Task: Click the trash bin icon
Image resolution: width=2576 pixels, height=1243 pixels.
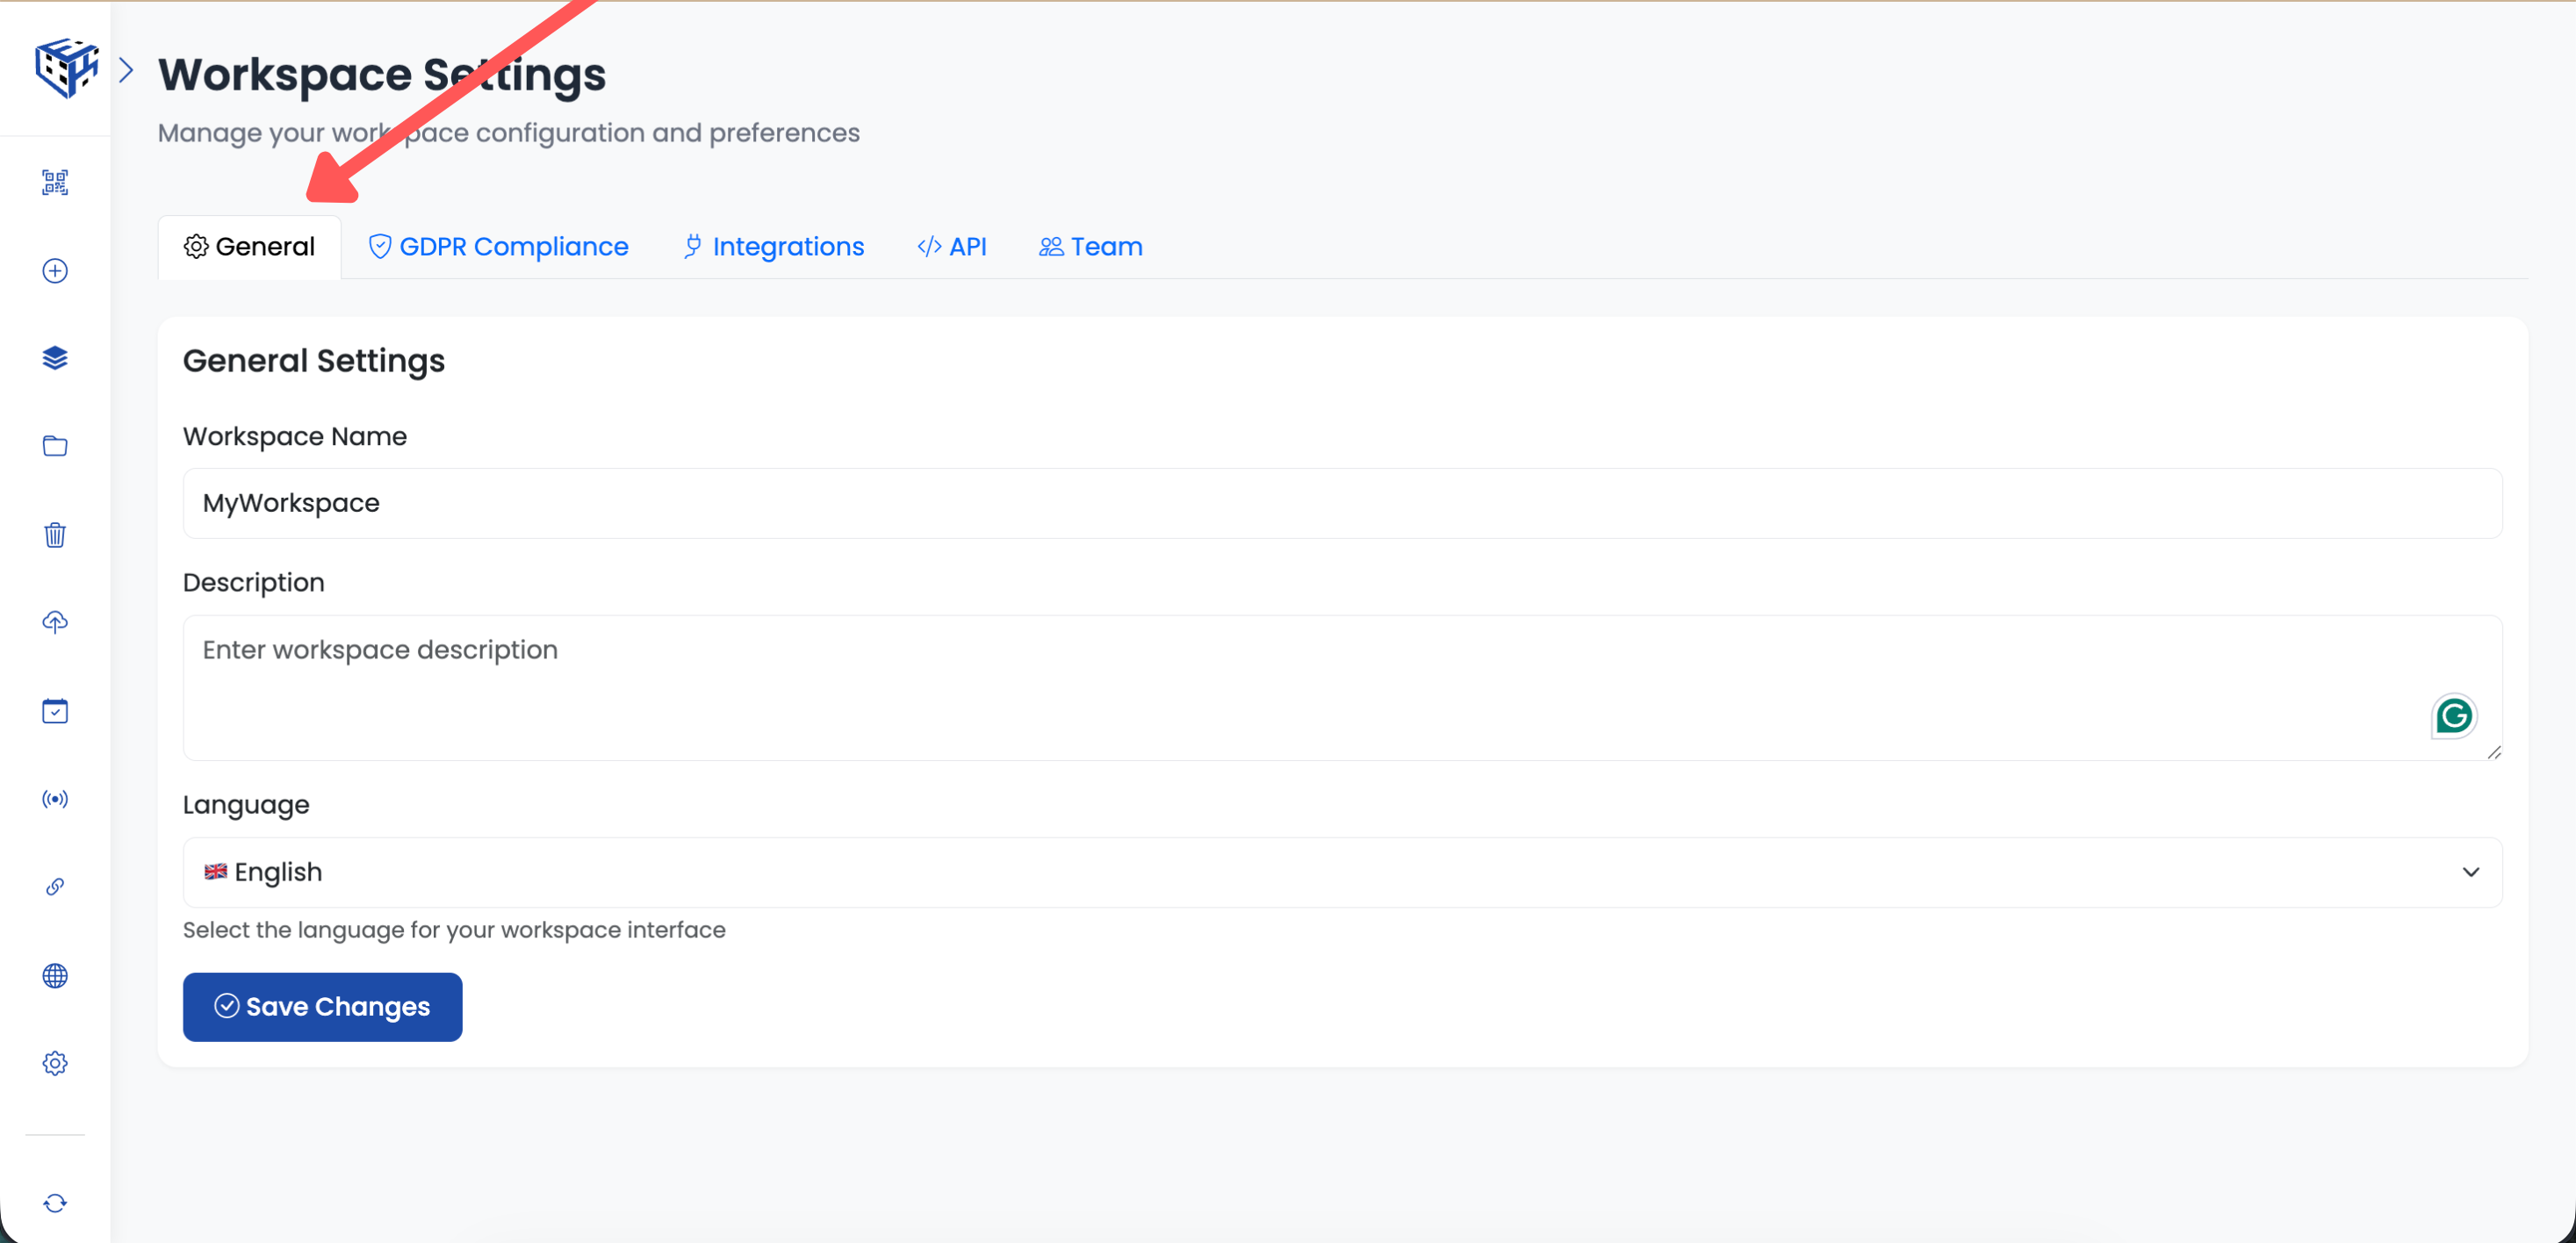Action: (55, 535)
